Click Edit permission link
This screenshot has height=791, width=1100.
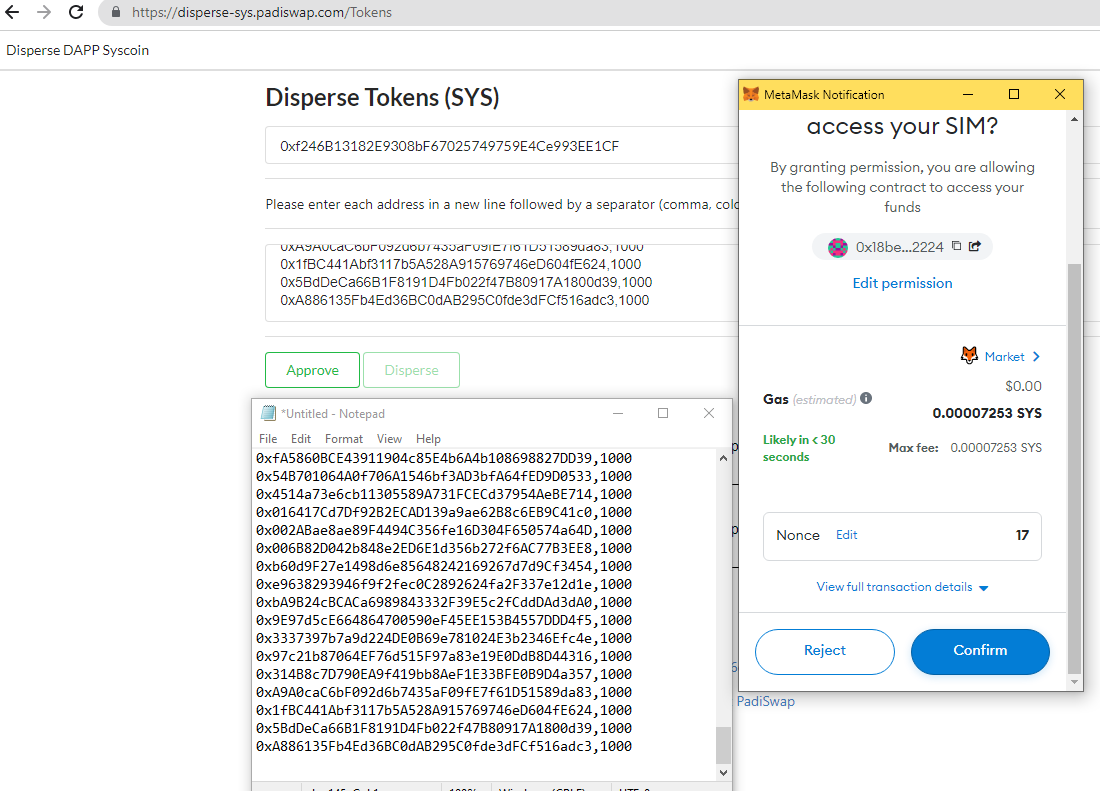(x=902, y=283)
